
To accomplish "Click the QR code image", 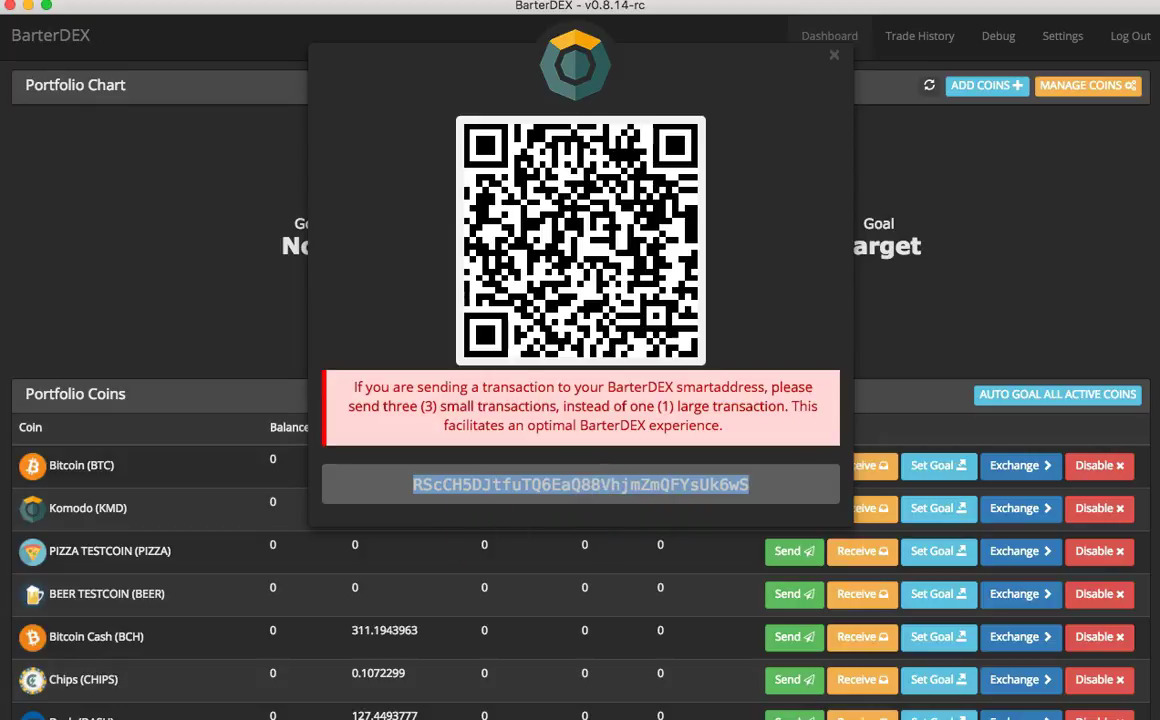I will [581, 240].
